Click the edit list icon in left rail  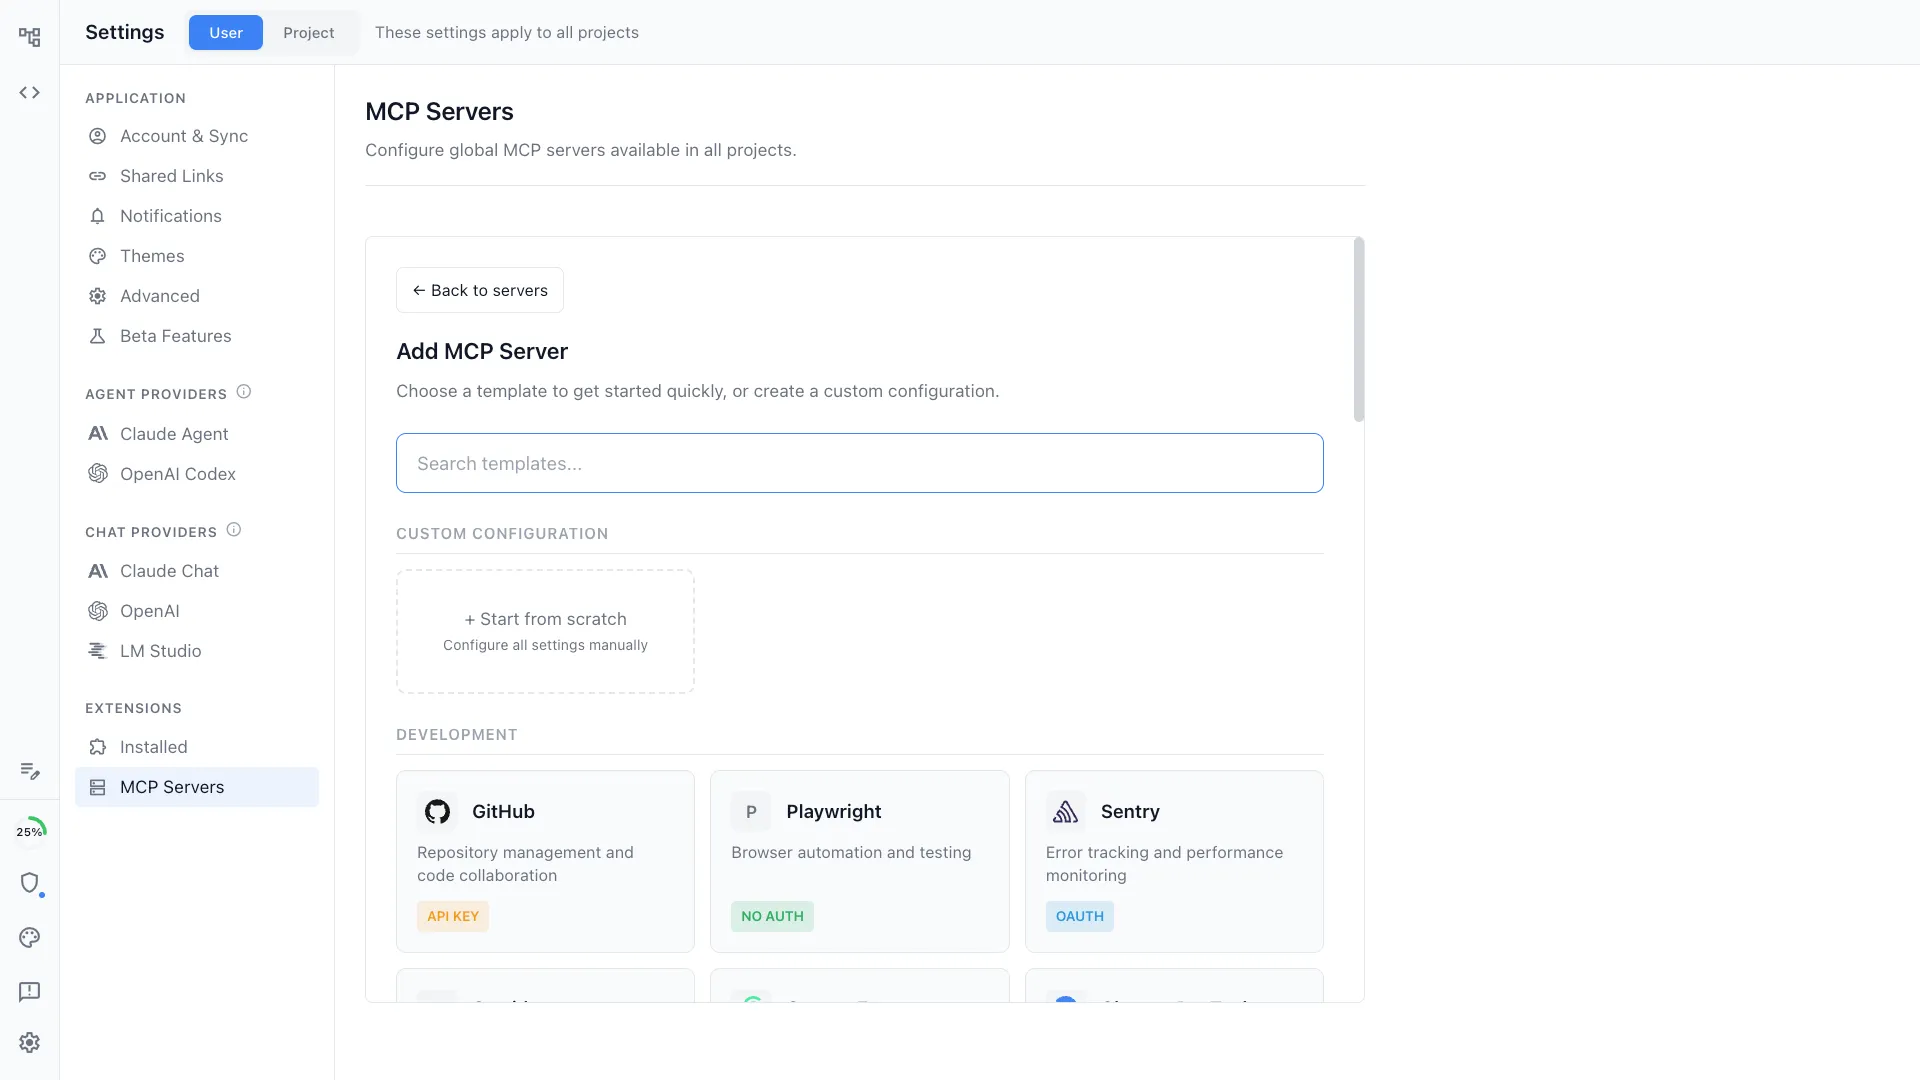[x=30, y=771]
